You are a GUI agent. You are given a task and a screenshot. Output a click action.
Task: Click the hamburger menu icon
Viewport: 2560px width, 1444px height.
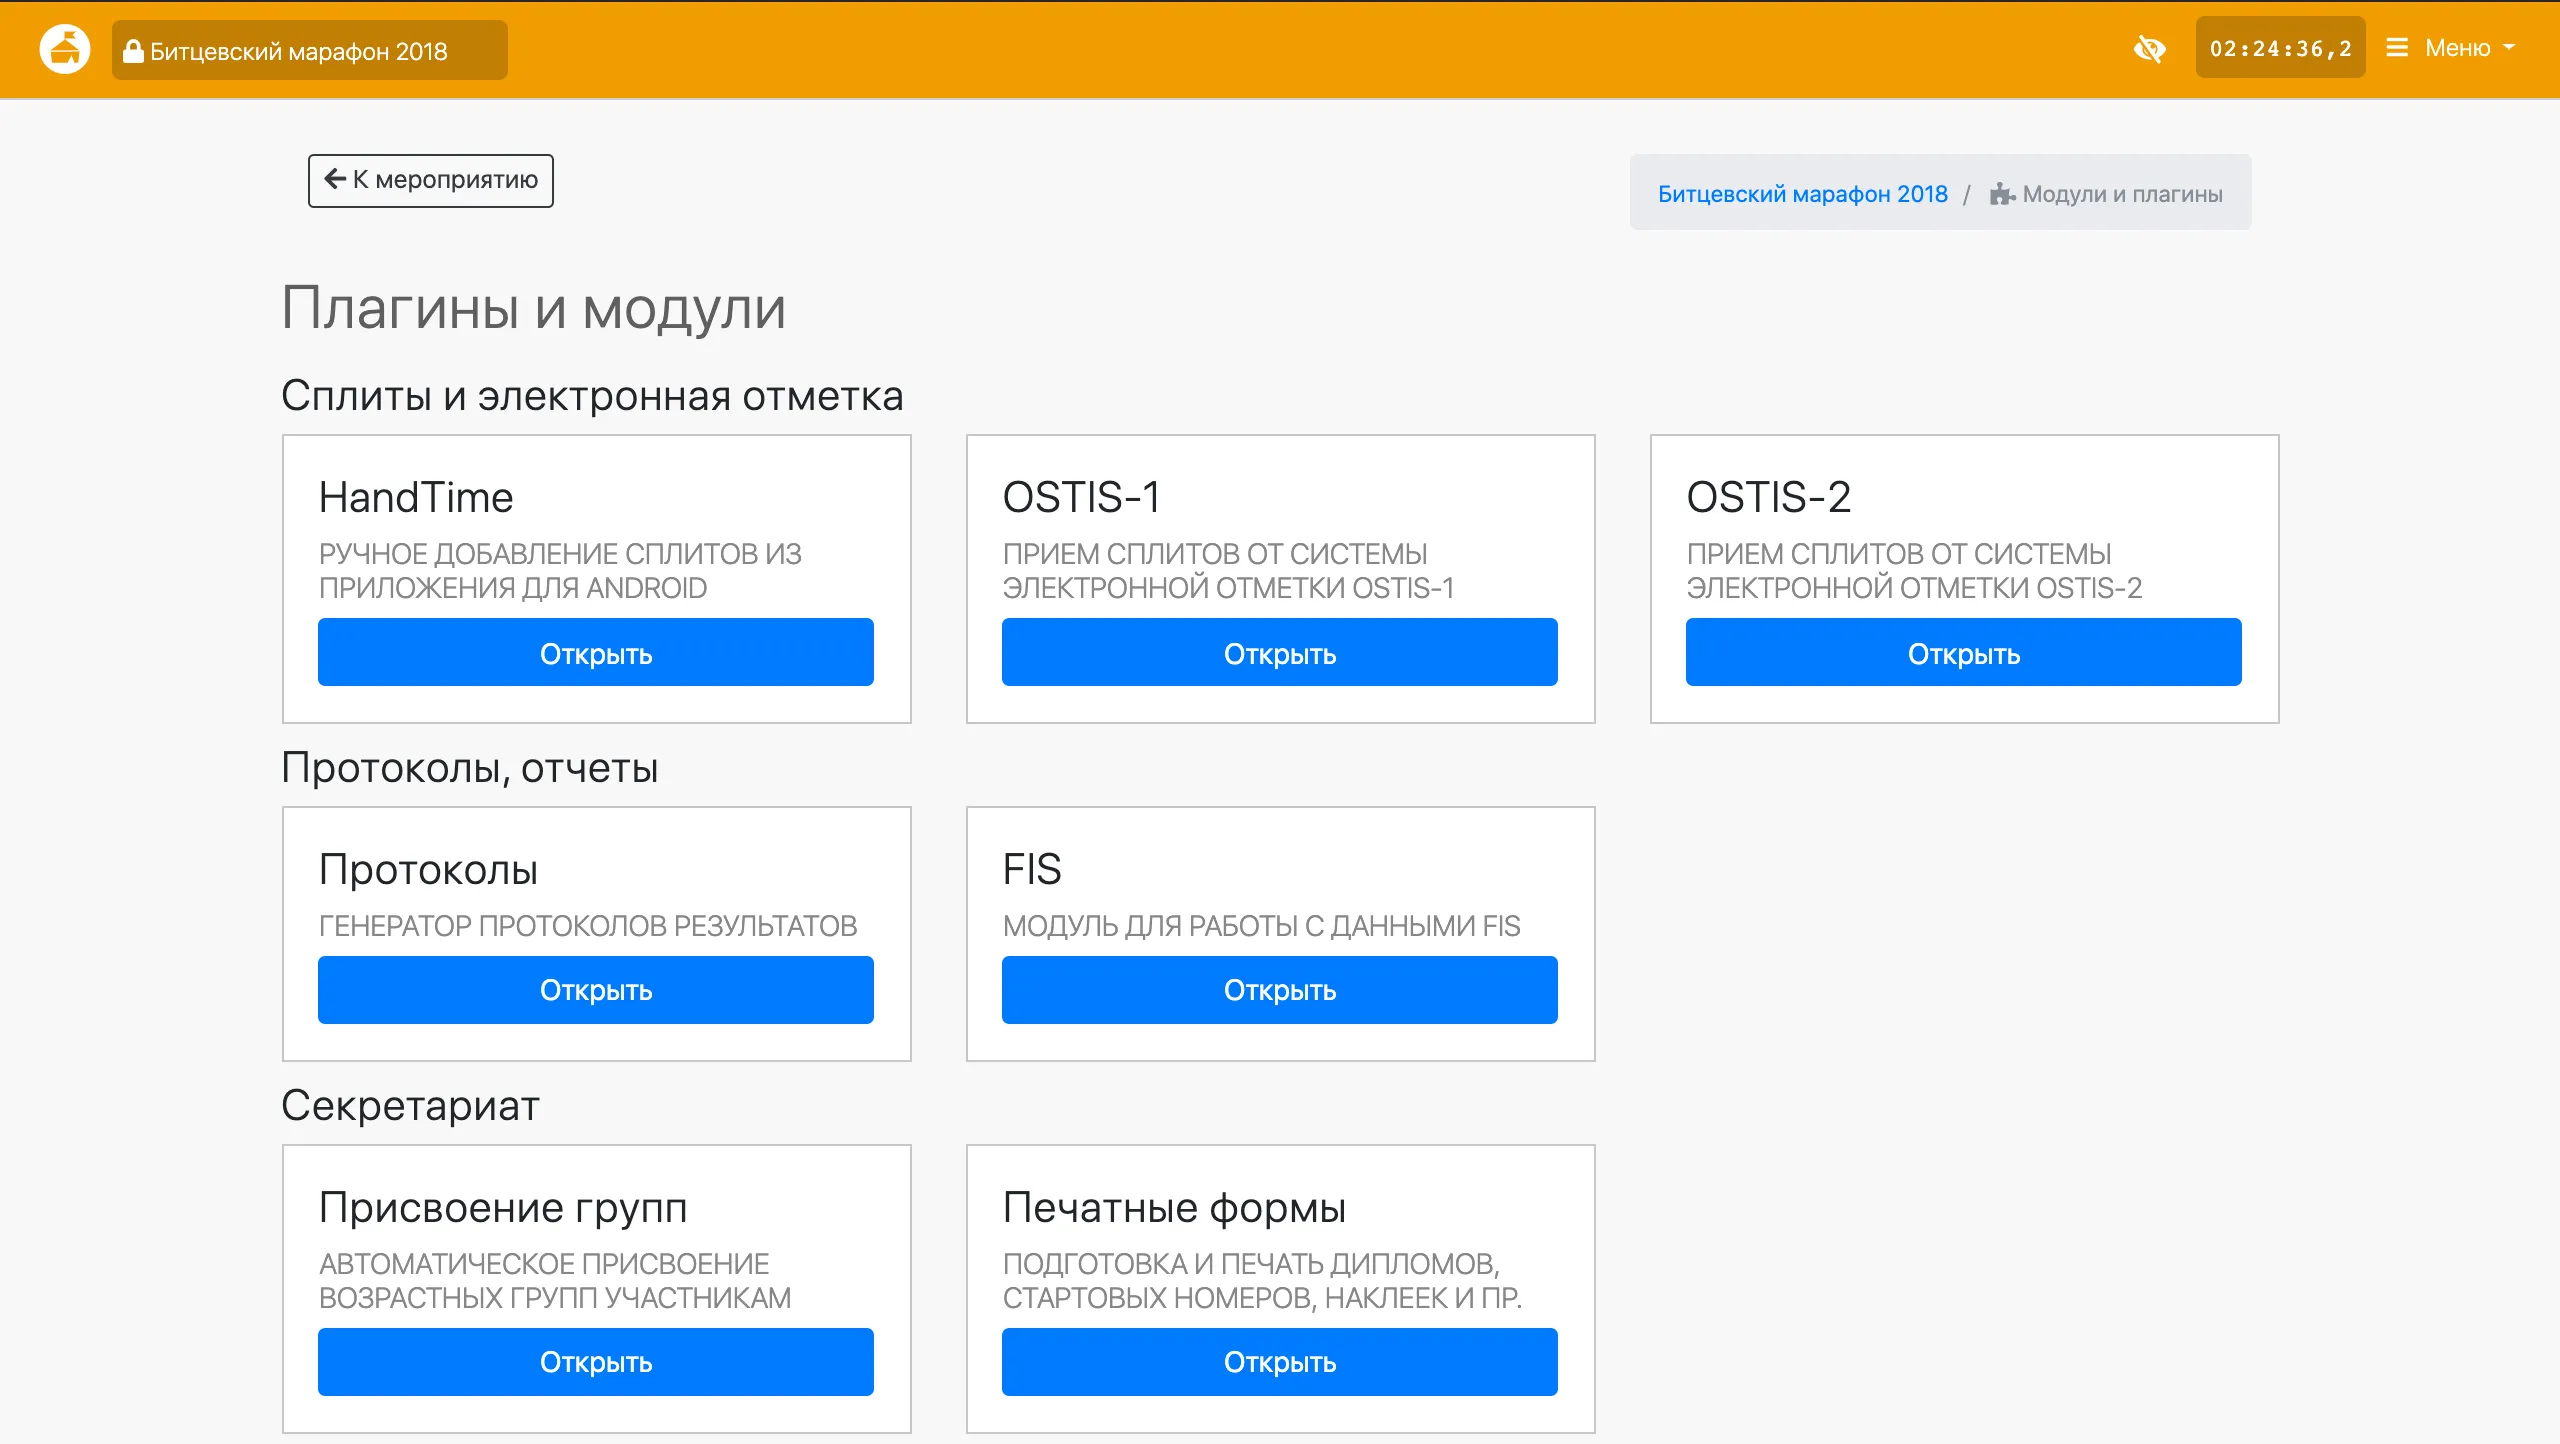(2397, 48)
